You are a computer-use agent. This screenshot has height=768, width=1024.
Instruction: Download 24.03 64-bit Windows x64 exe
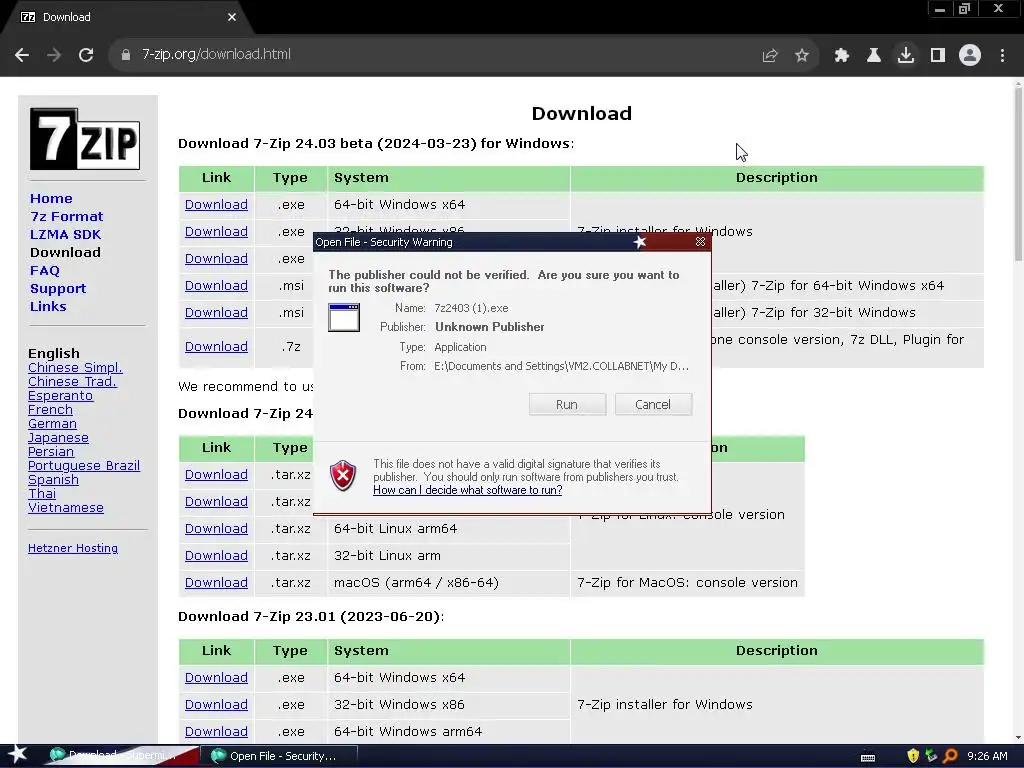[216, 204]
